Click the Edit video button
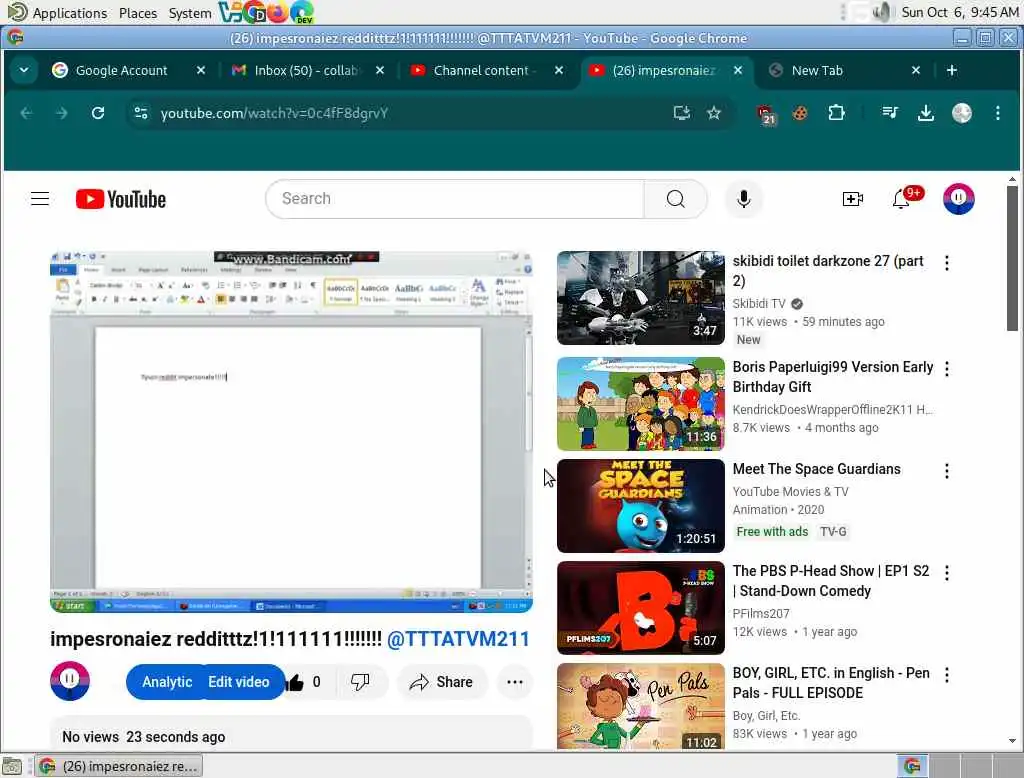Screen dimensions: 1024x778 pyautogui.click(x=239, y=682)
